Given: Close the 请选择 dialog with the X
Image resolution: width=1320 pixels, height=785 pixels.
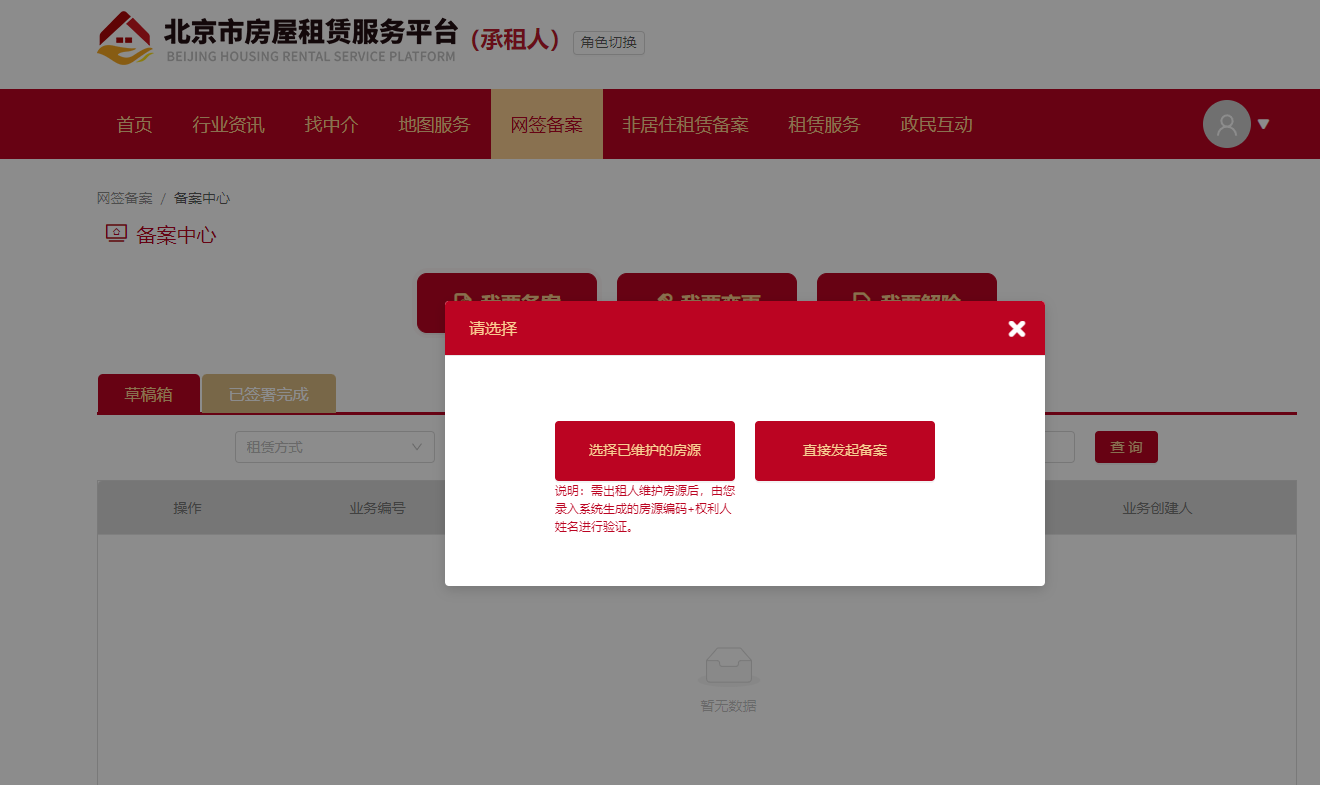Looking at the screenshot, I should pos(1016,329).
